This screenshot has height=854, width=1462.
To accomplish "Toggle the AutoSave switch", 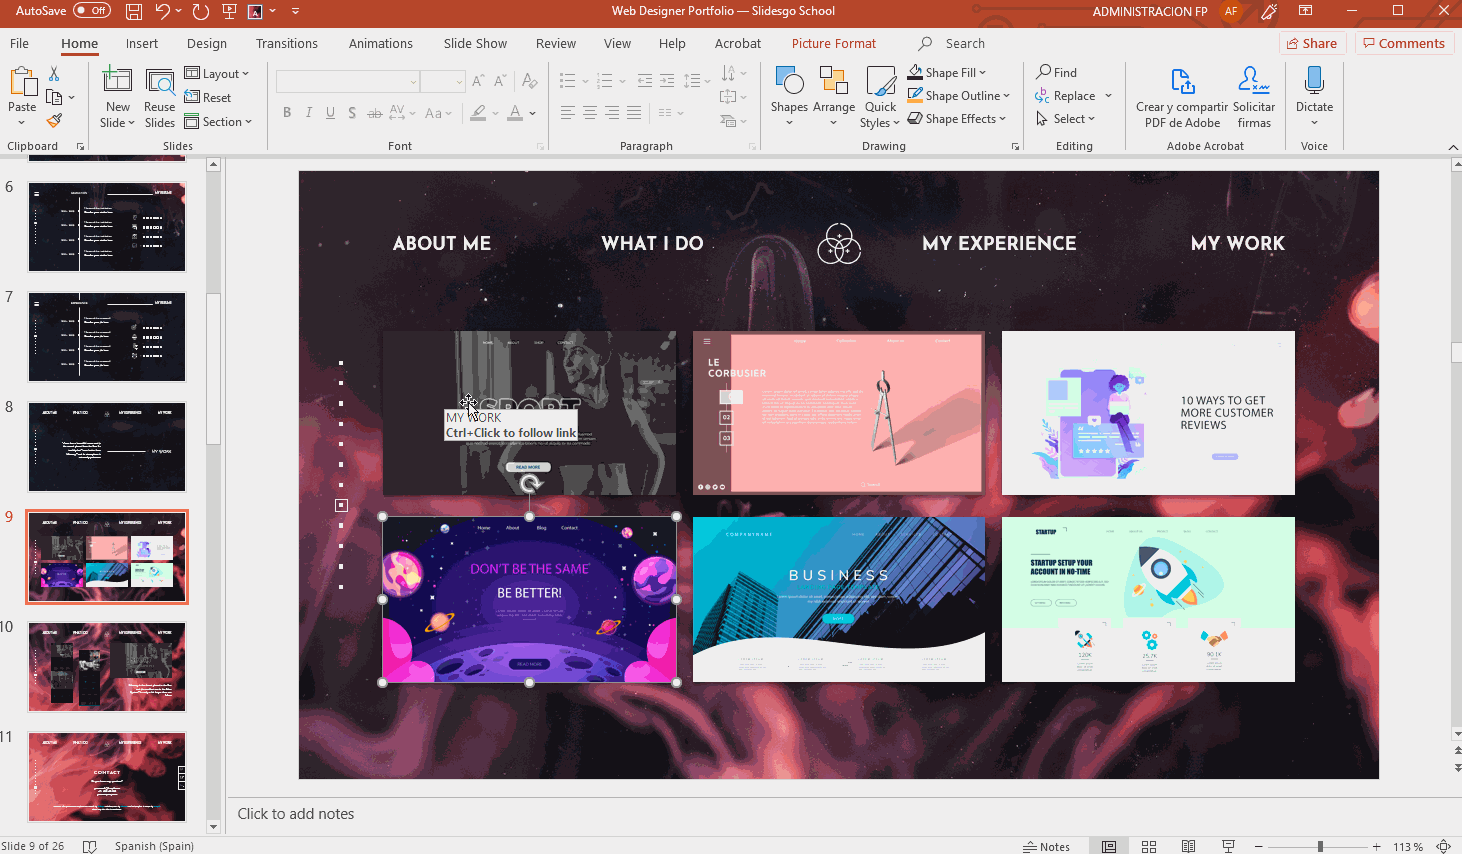I will 92,11.
